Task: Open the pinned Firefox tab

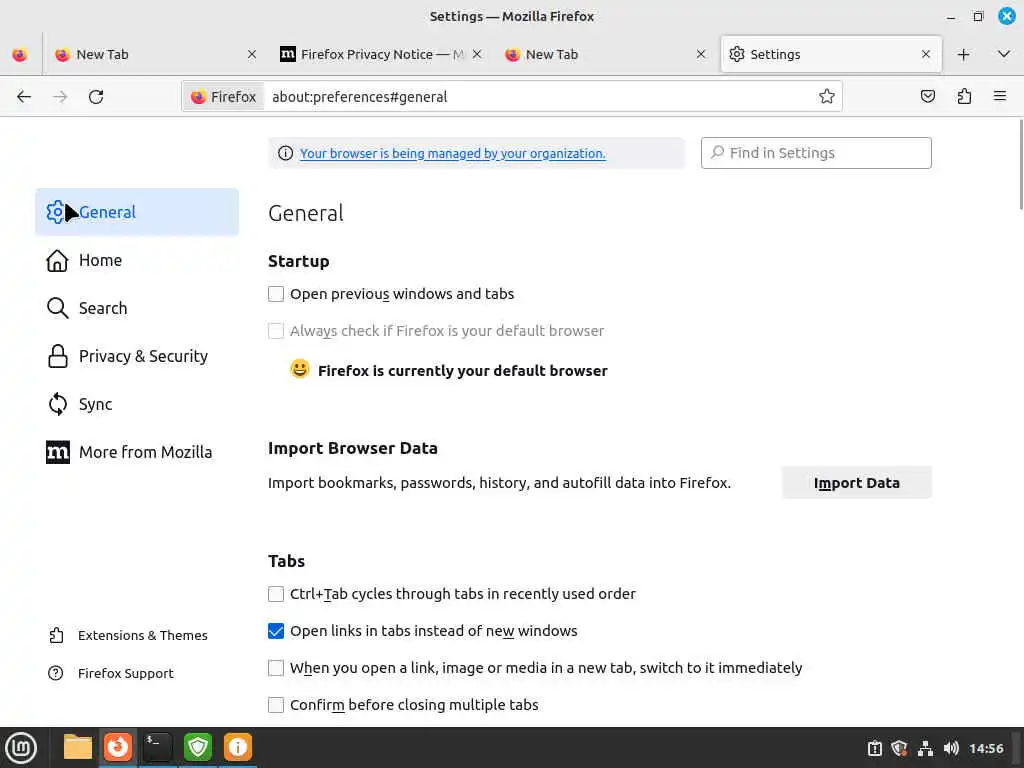Action: click(20, 54)
